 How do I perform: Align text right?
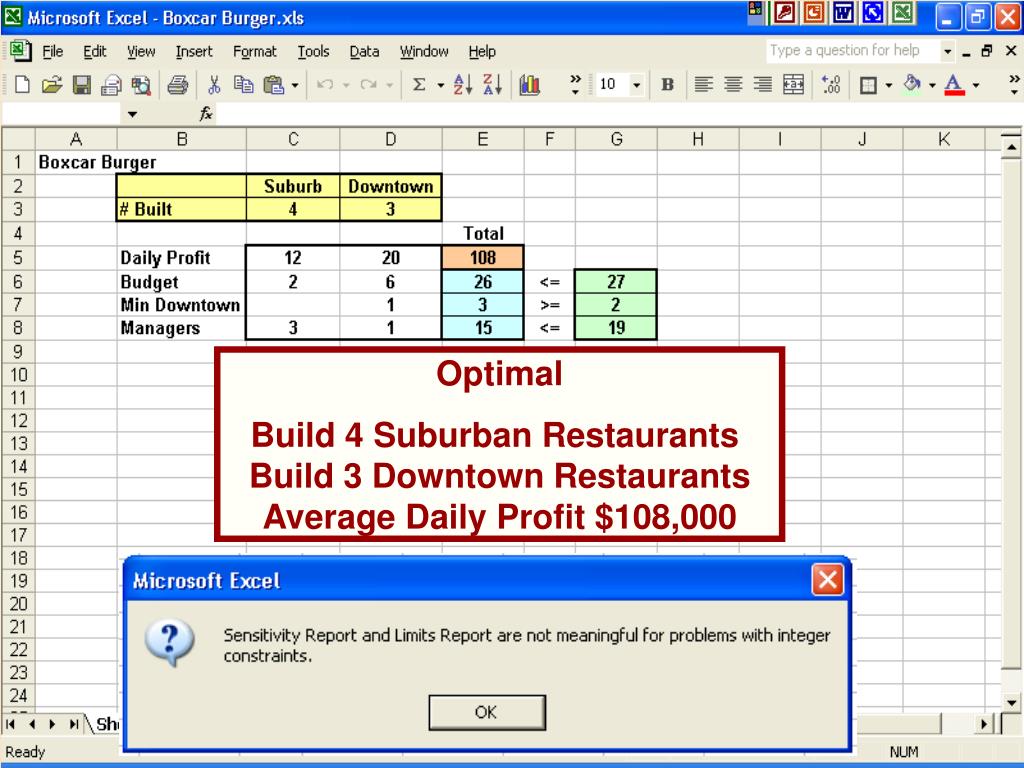[x=763, y=85]
